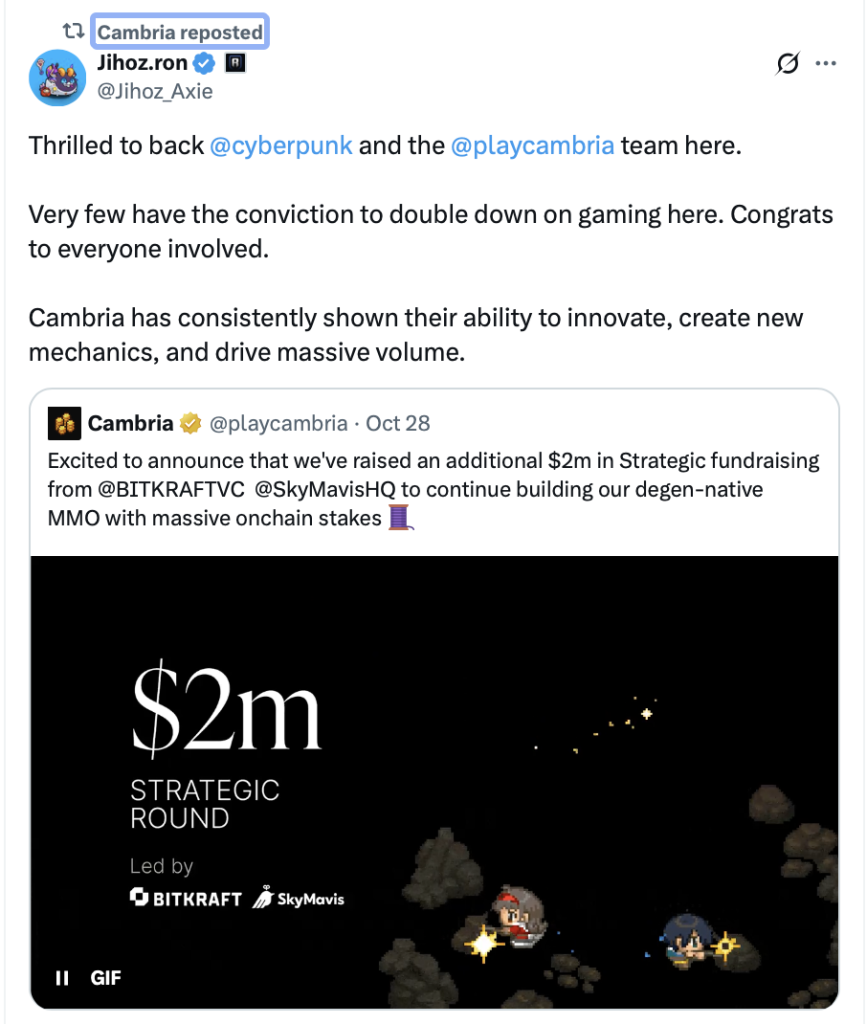Open the "Cambria reposted" link
Image resolution: width=867 pixels, height=1024 pixels.
(180, 32)
